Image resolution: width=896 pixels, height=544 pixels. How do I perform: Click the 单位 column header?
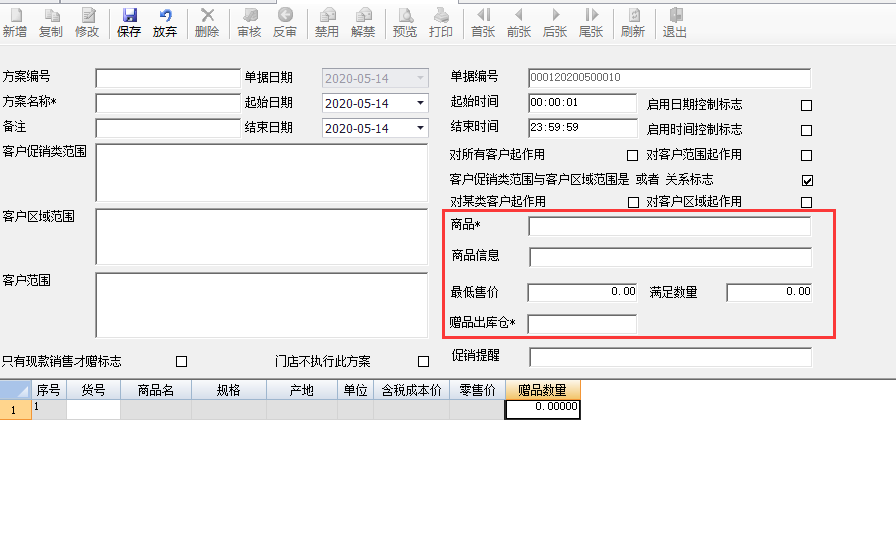point(355,390)
